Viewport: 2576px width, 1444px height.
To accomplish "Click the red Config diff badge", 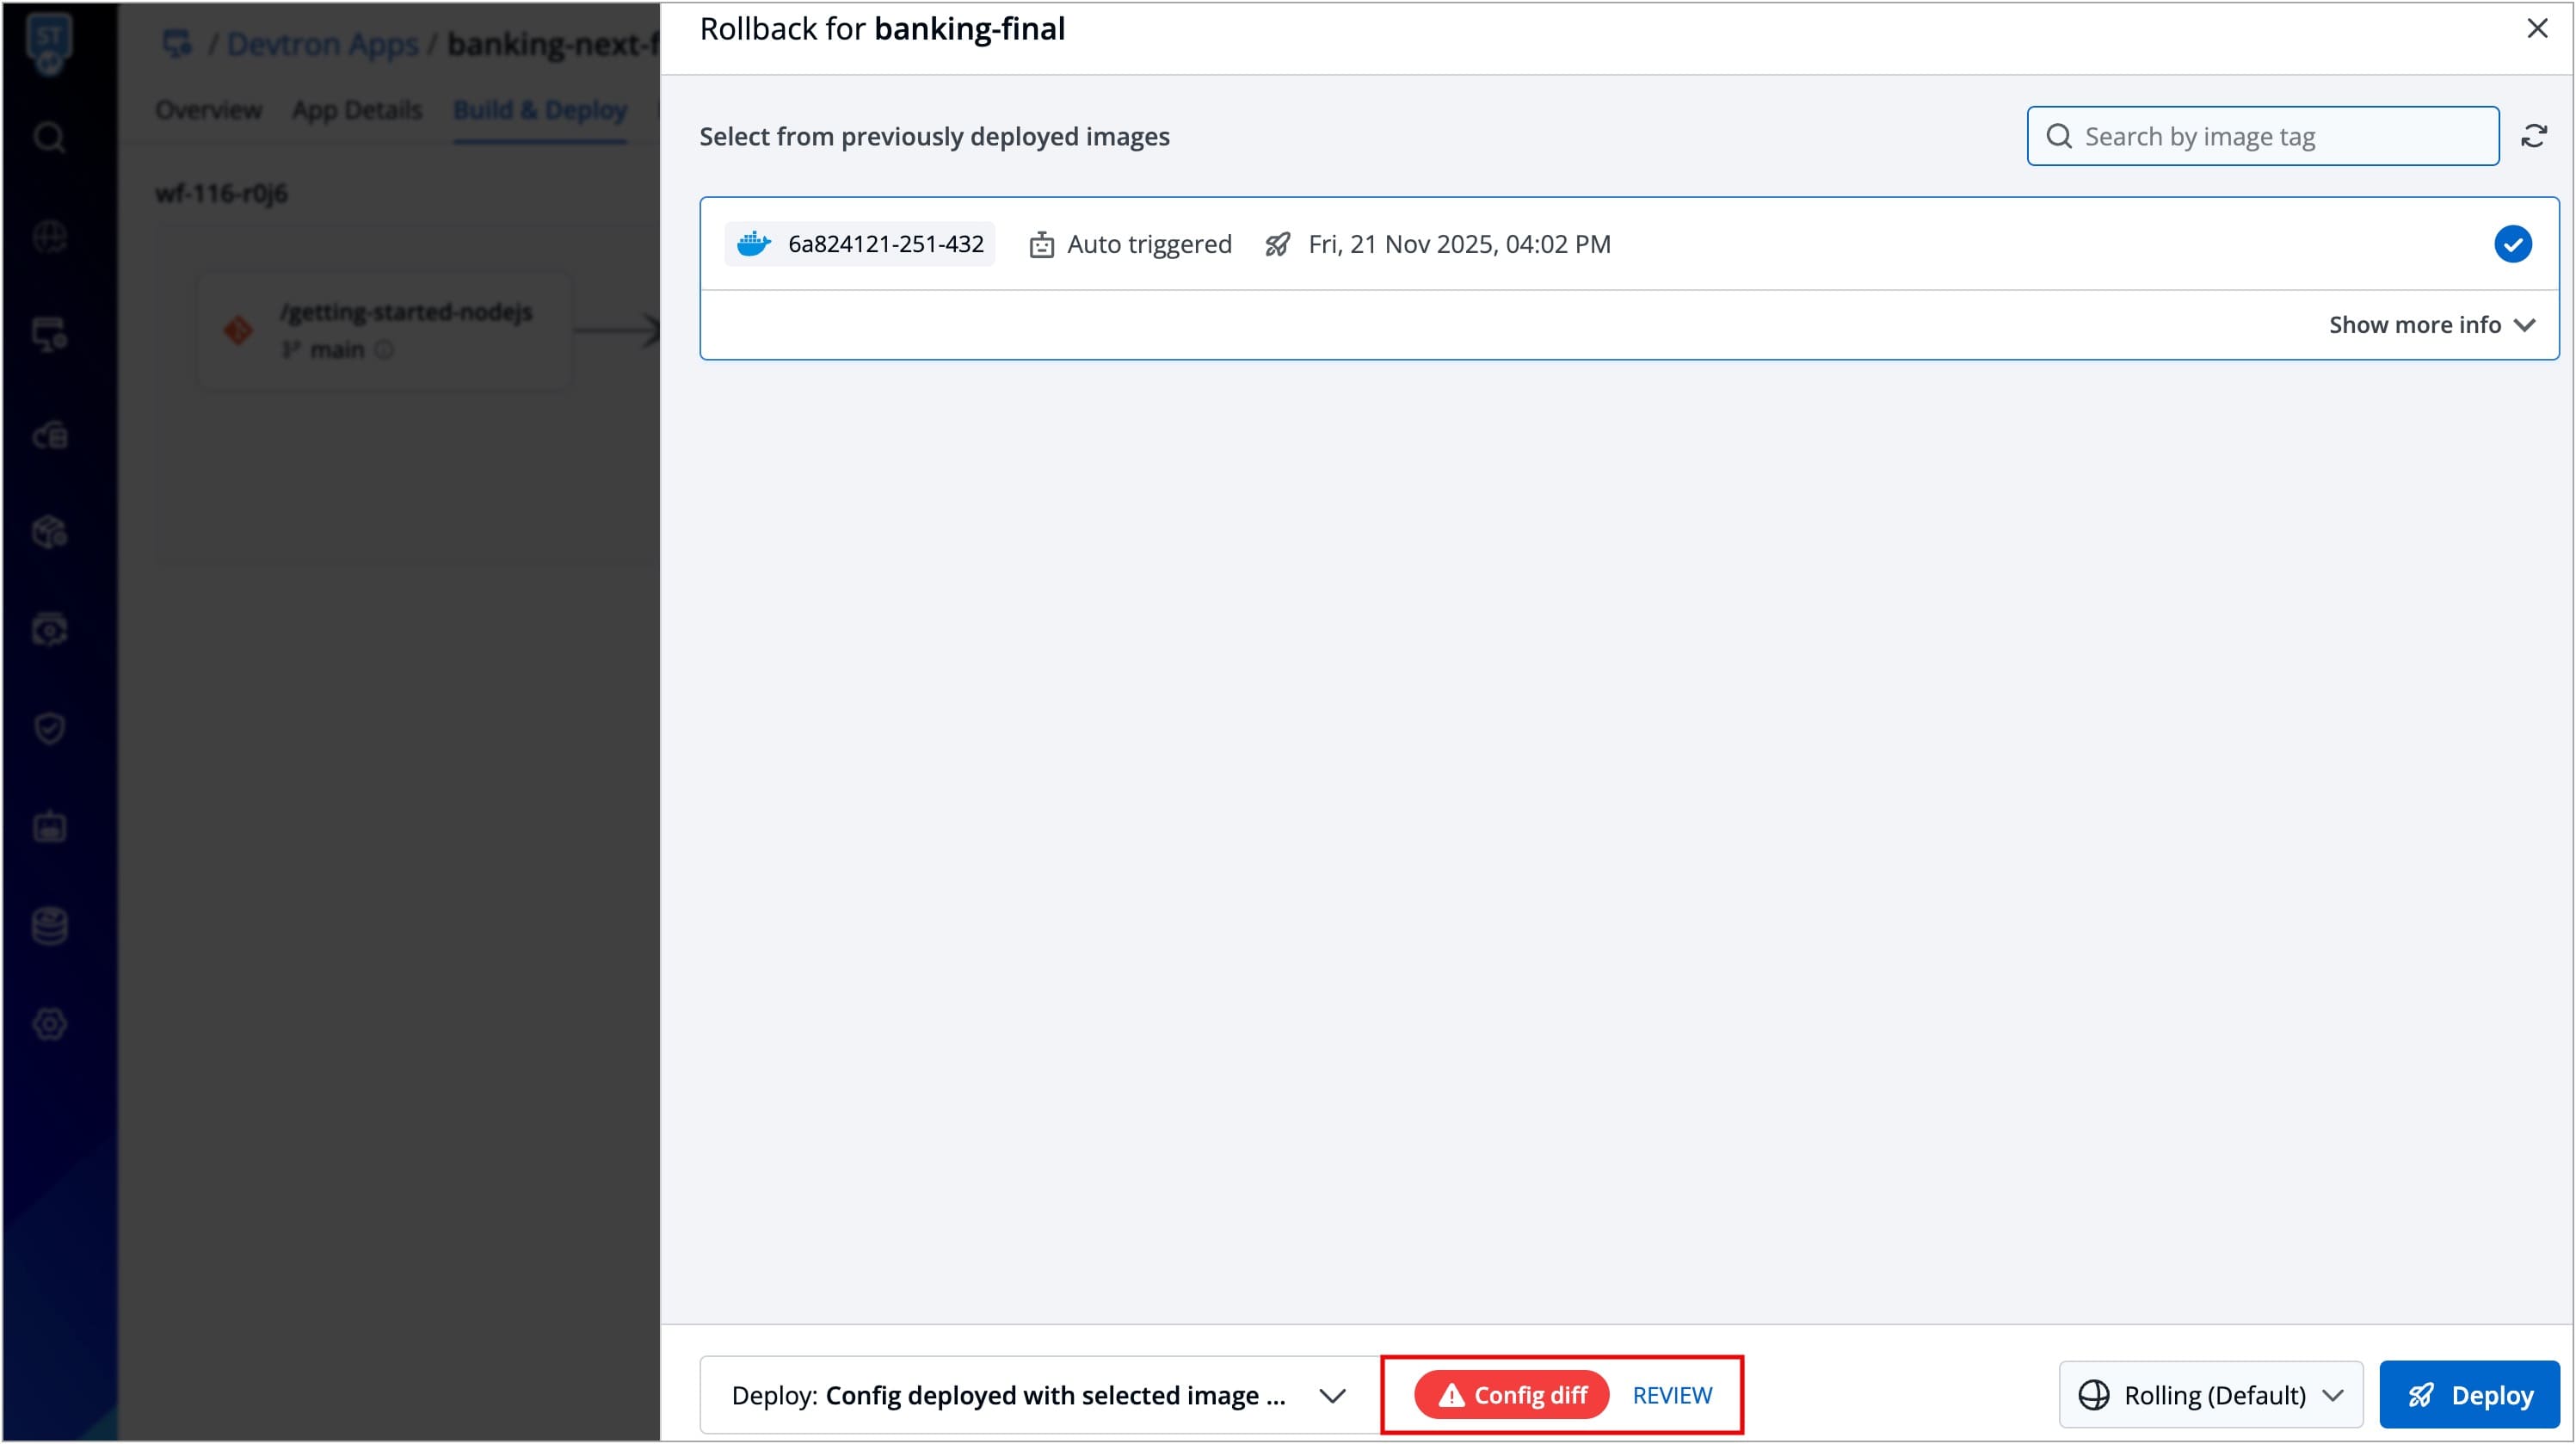I will tap(1510, 1395).
